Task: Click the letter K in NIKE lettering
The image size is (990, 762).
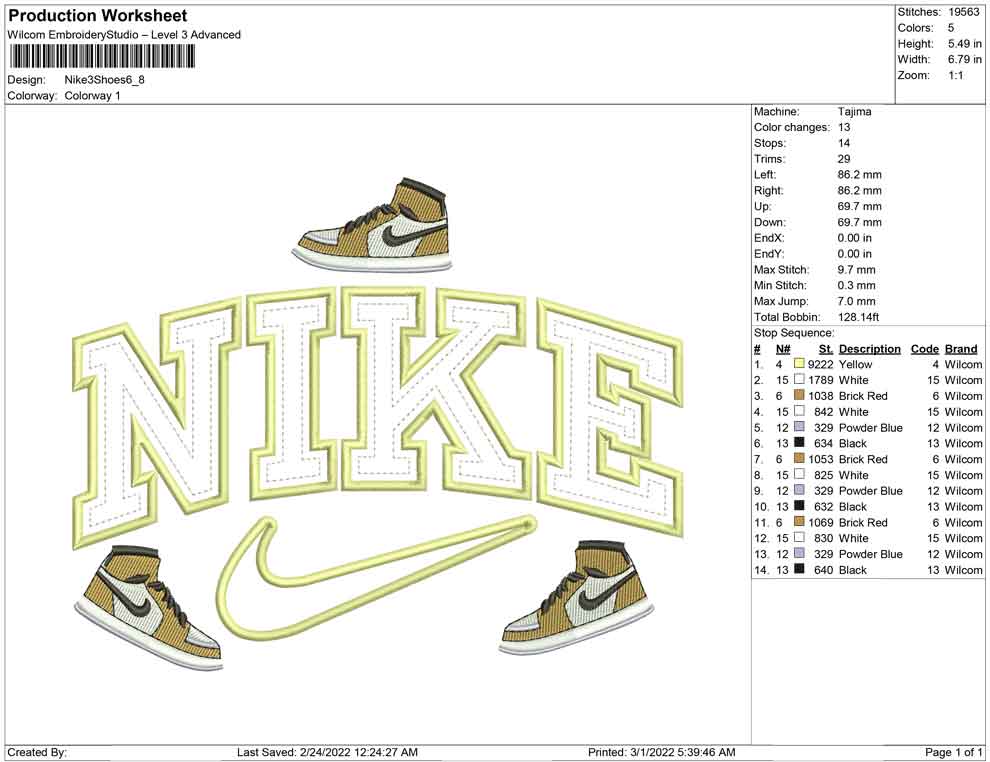Action: tap(434, 388)
